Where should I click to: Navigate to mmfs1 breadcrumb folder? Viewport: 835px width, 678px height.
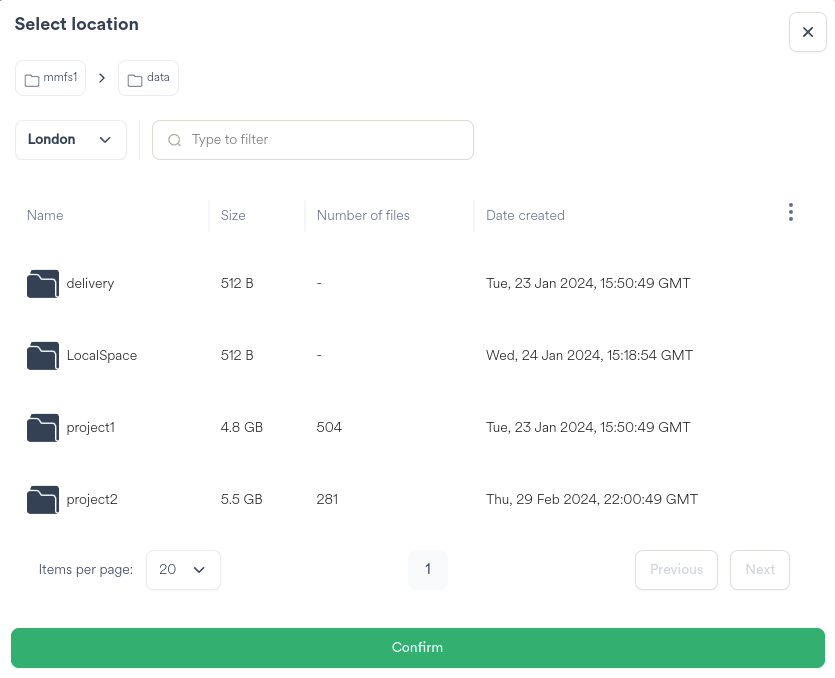[x=51, y=78]
